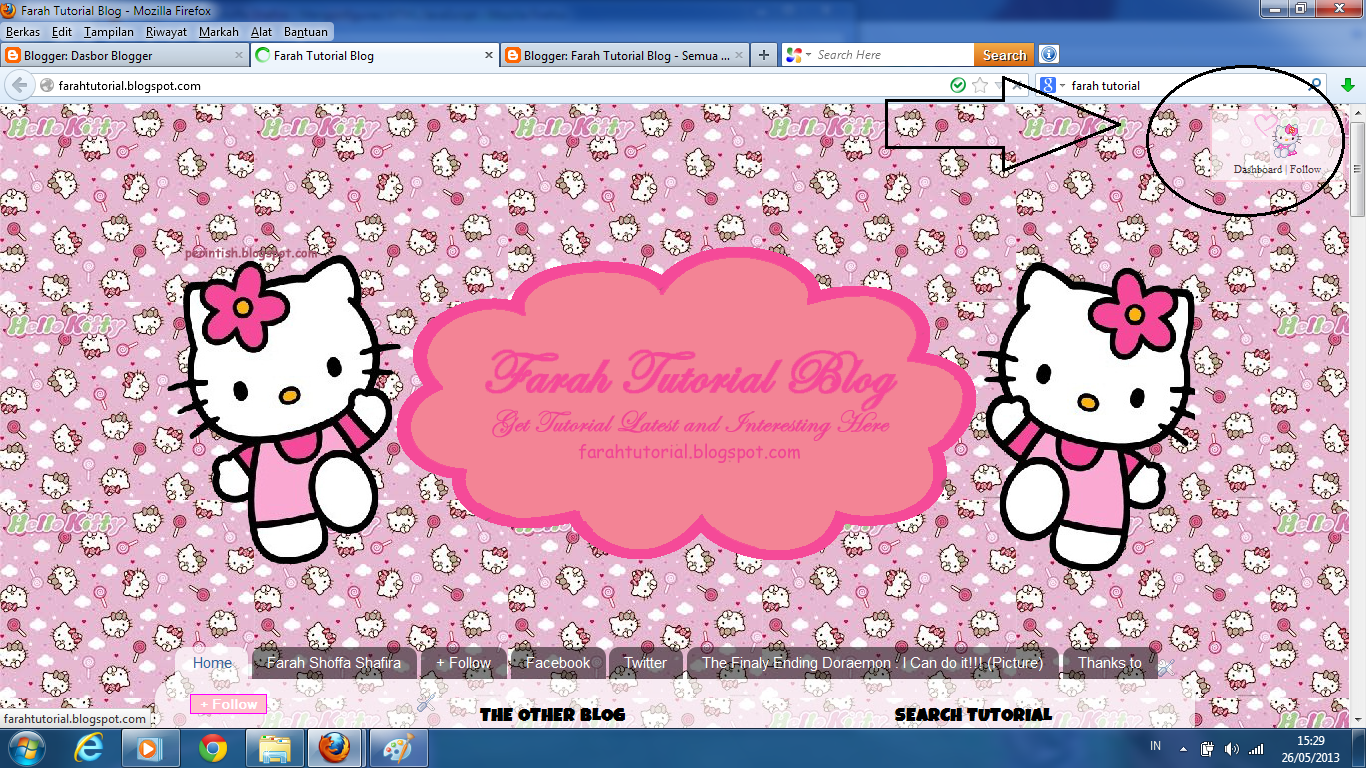Screen dimensions: 1366x768
Task: Close the Farah Tutorial Blog tab
Action: (x=489, y=56)
